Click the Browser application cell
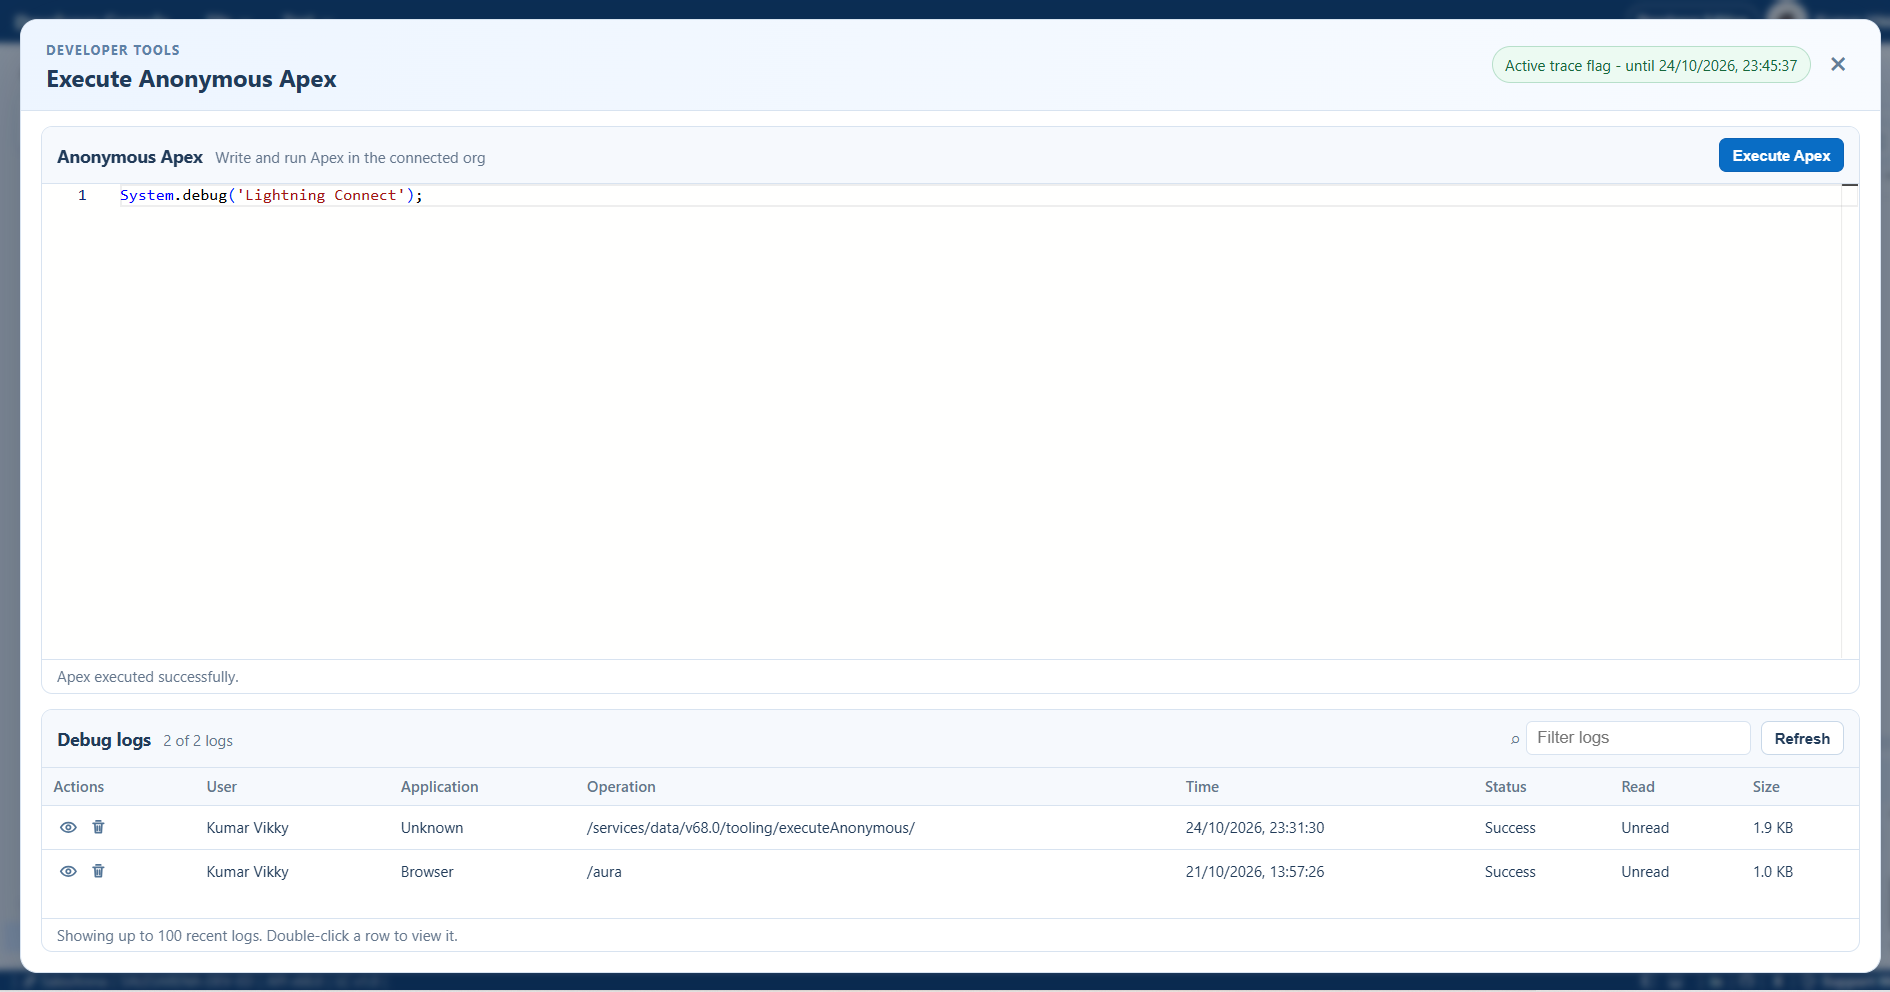Screen dimensions: 1890x992 (427, 872)
